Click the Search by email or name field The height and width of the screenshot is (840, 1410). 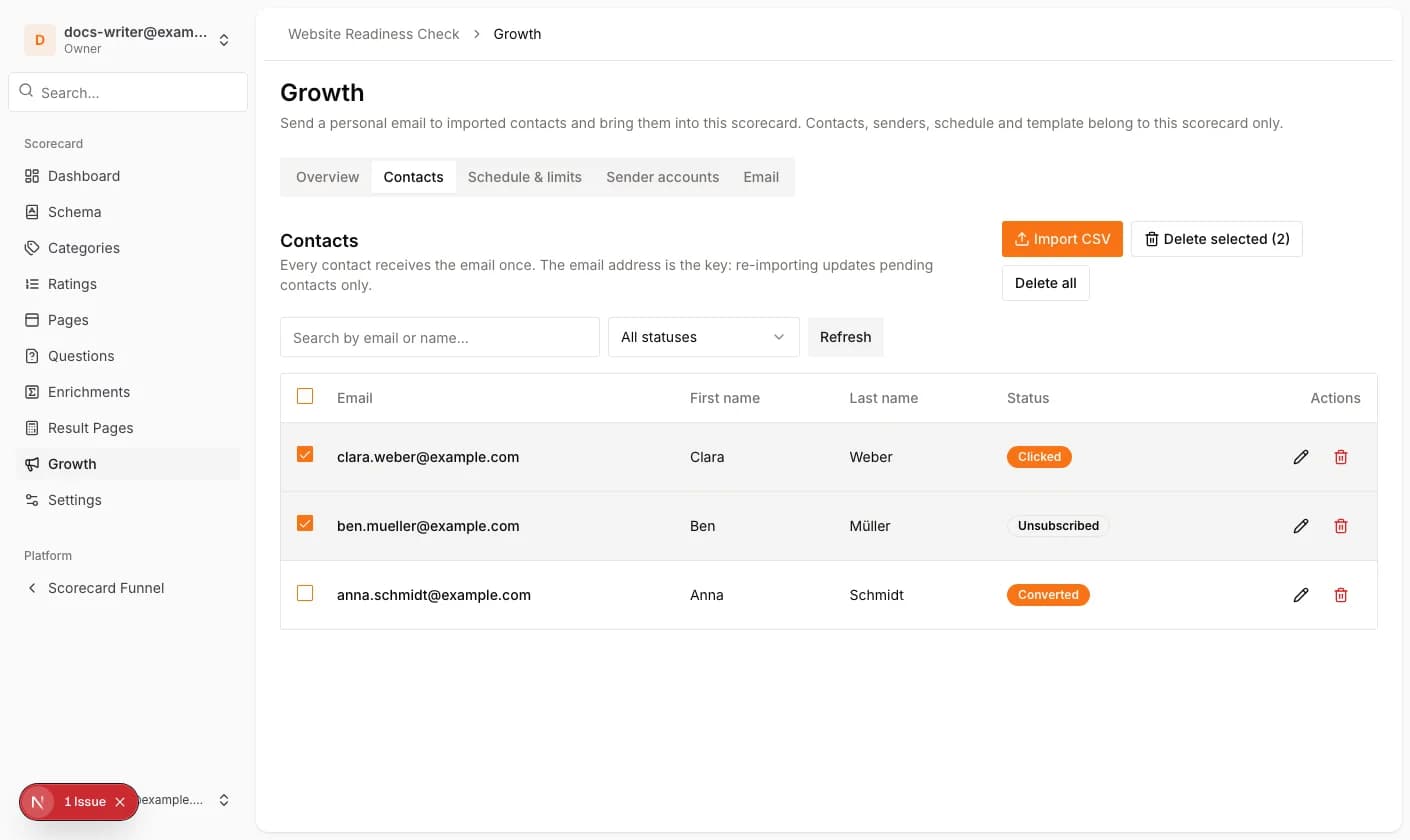[x=440, y=337]
